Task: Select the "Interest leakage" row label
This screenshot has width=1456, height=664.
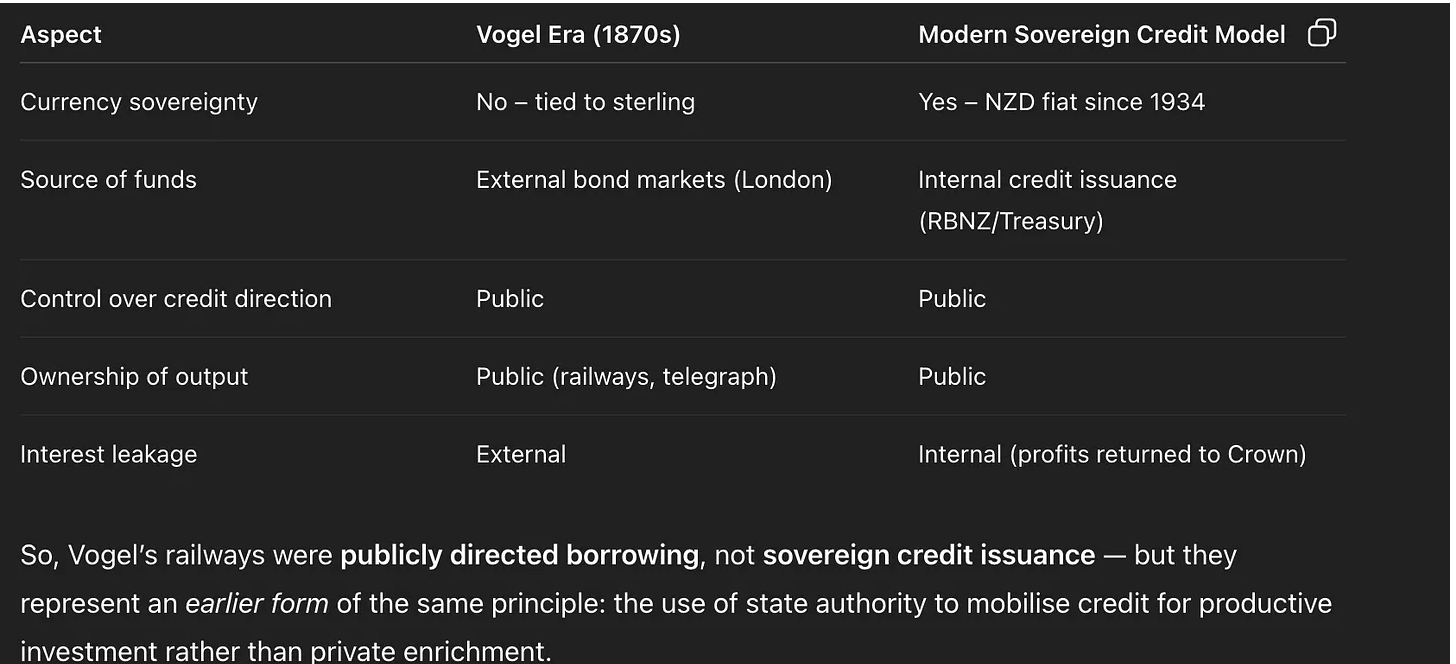Action: click(x=108, y=455)
